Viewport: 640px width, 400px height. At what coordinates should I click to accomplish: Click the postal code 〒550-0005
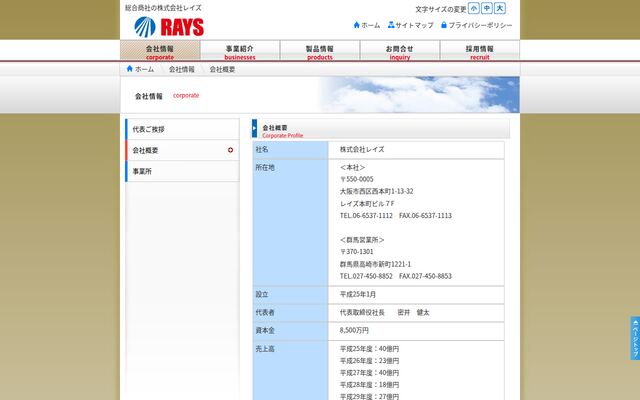(x=356, y=179)
